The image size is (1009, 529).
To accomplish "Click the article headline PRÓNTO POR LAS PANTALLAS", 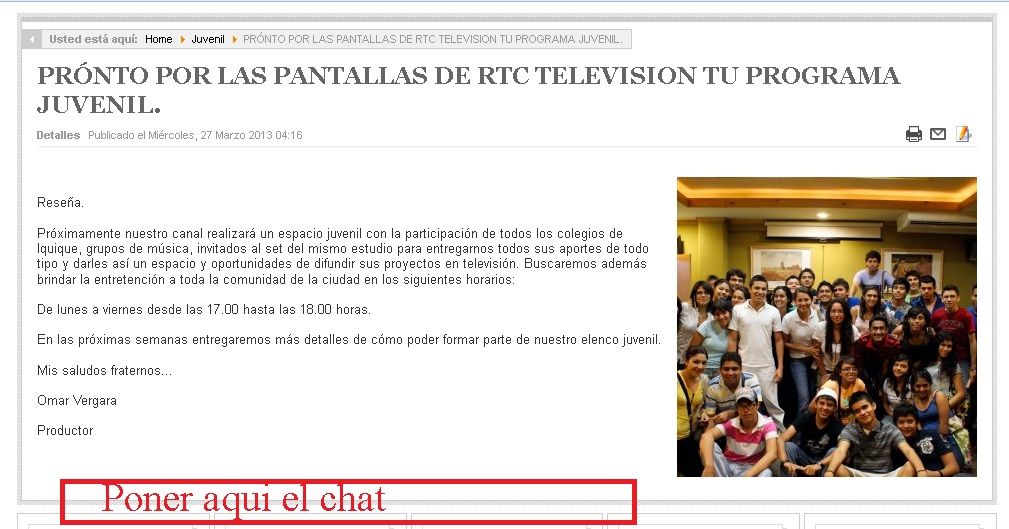I will point(468,89).
